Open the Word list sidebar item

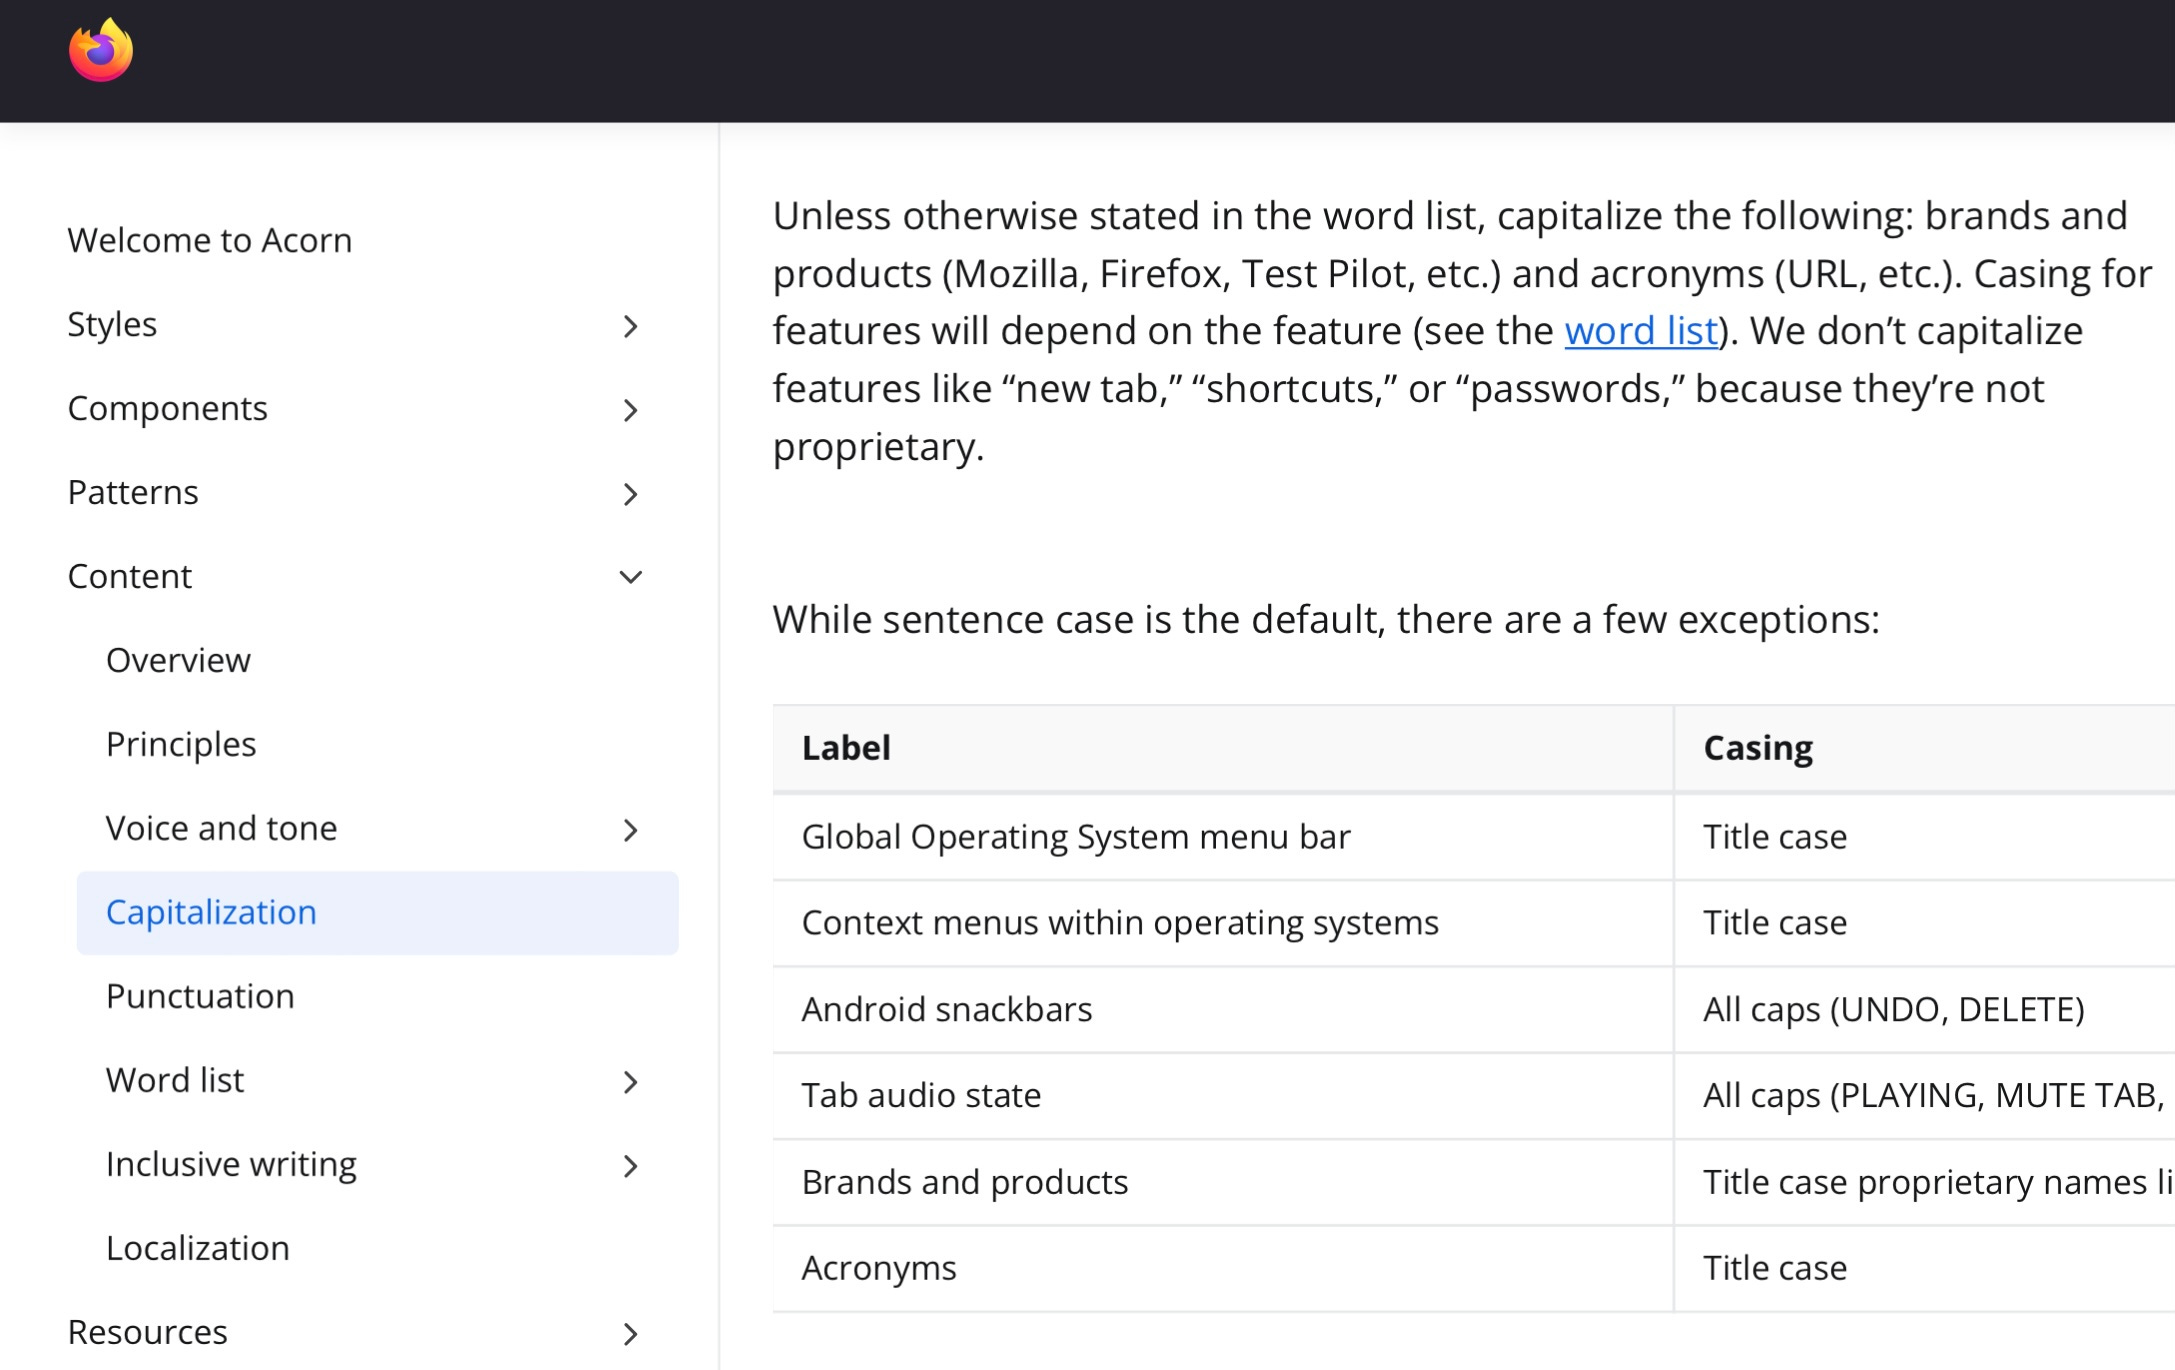[175, 1080]
